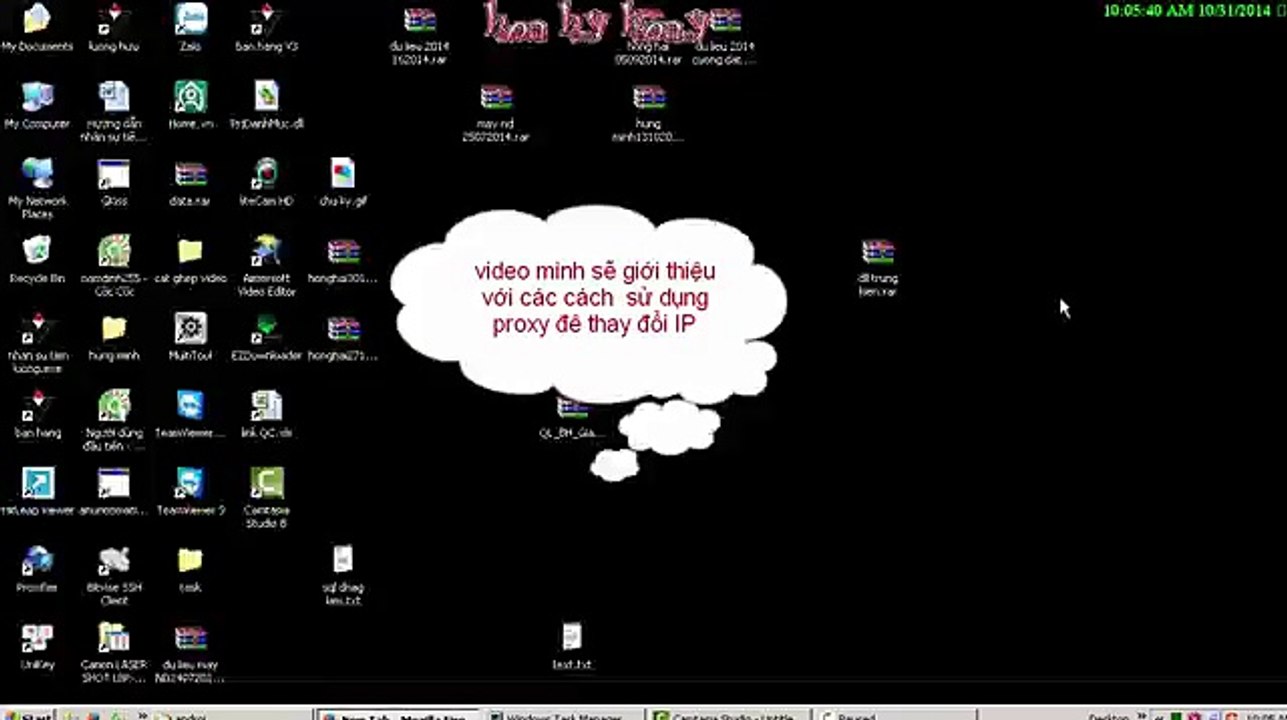This screenshot has height=720, width=1287.
Task: Open the UniKey shortcut icon
Action: tap(37, 646)
